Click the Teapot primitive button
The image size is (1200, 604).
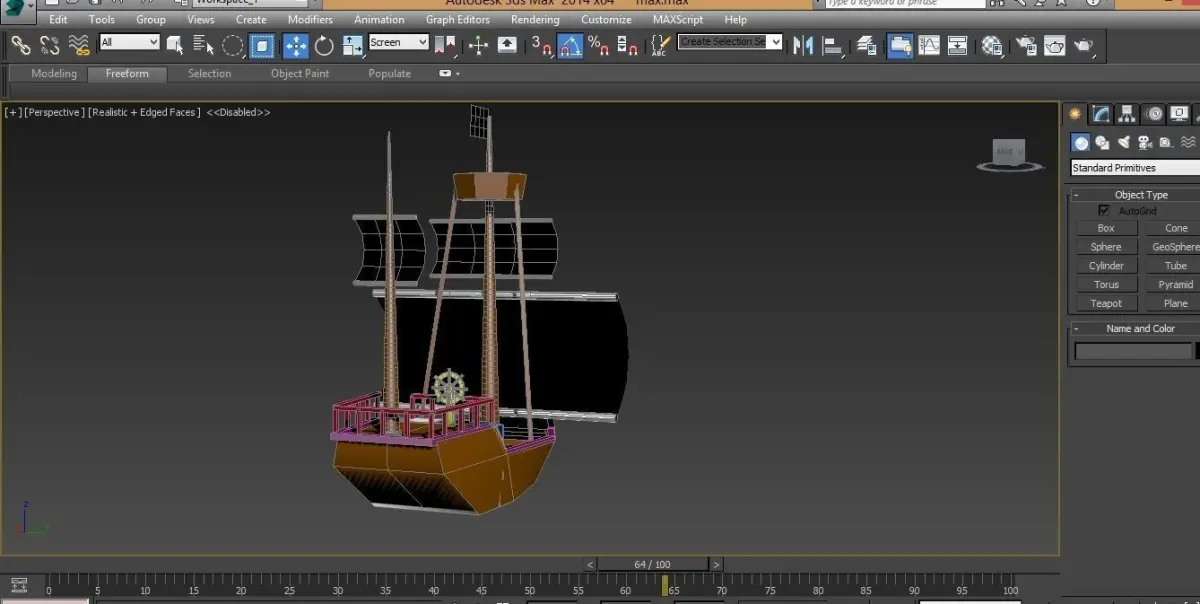(x=1106, y=304)
